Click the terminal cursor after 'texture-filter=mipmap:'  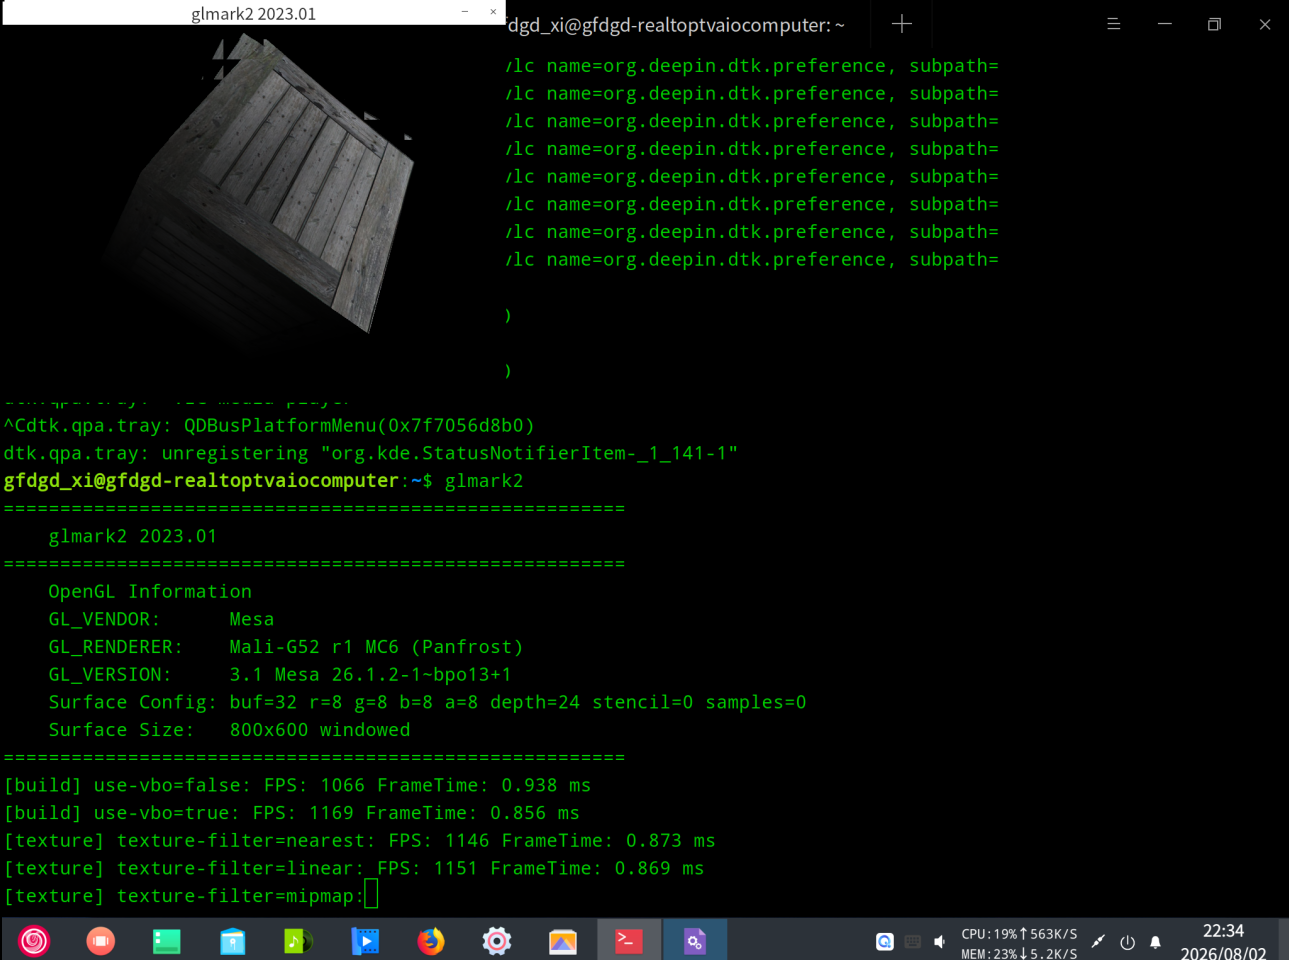[x=371, y=894]
